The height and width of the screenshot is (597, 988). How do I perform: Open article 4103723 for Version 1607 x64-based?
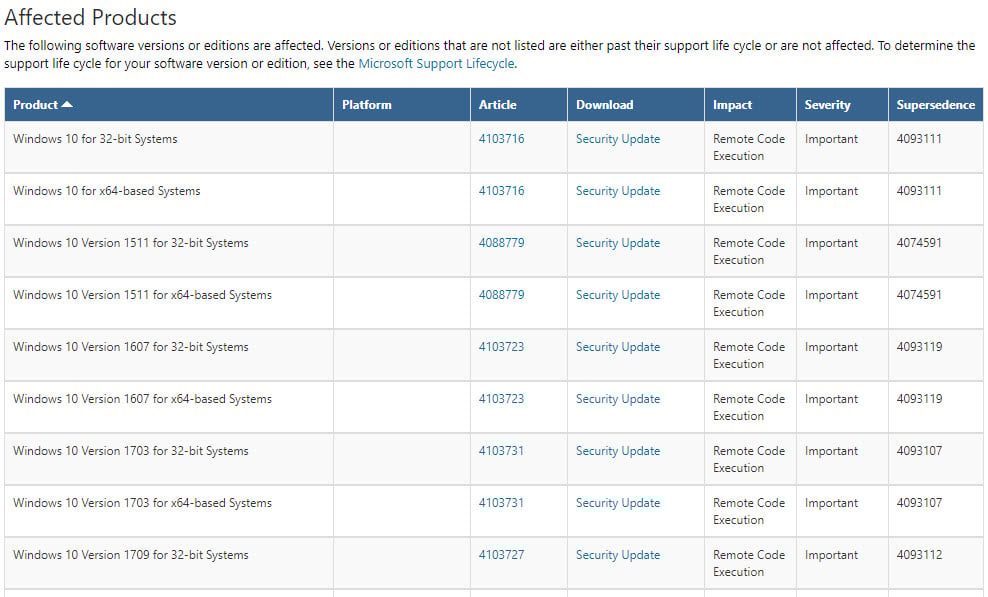[501, 398]
